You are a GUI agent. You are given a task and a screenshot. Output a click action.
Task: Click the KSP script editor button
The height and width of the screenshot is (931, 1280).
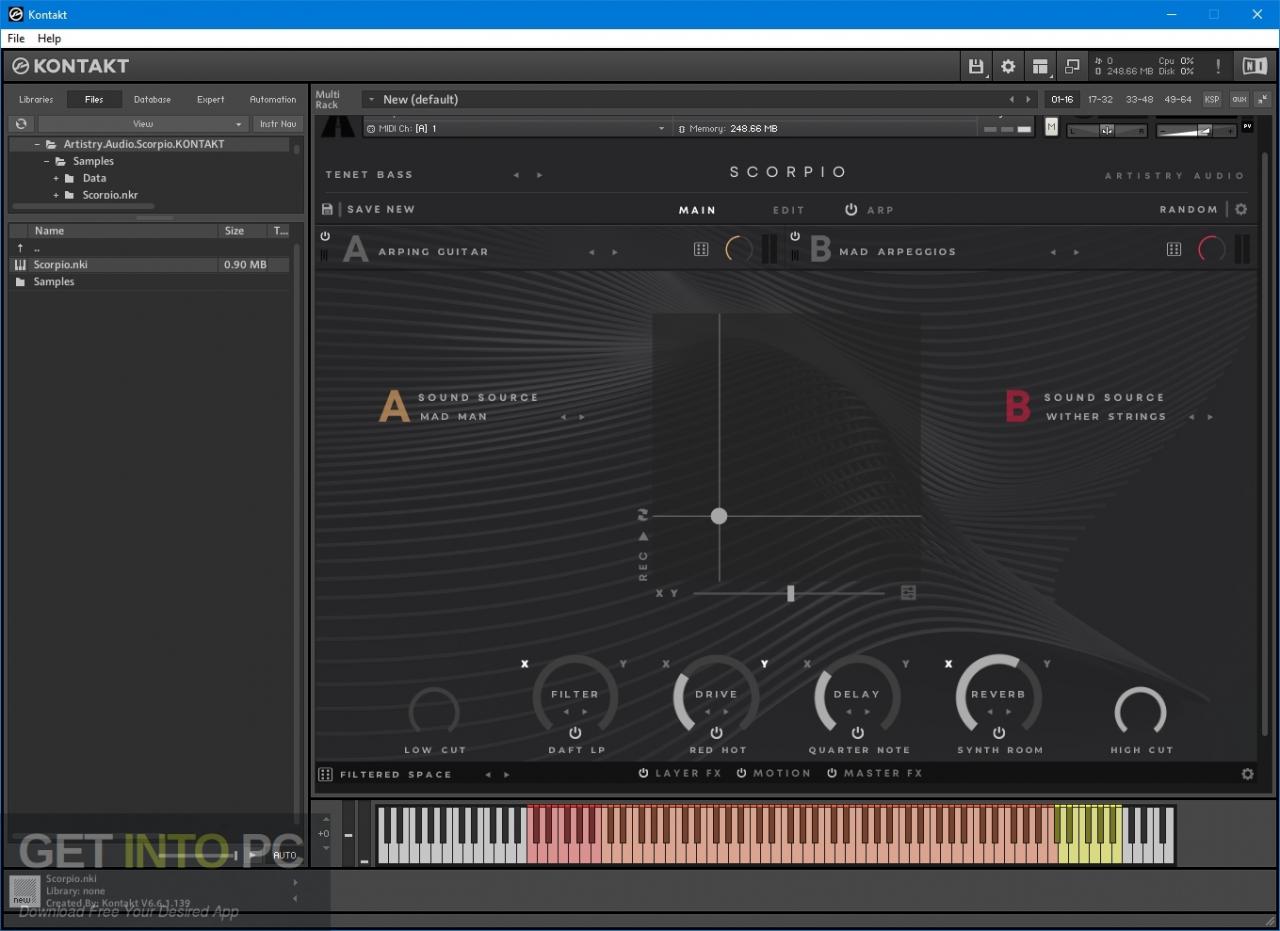(x=1212, y=99)
